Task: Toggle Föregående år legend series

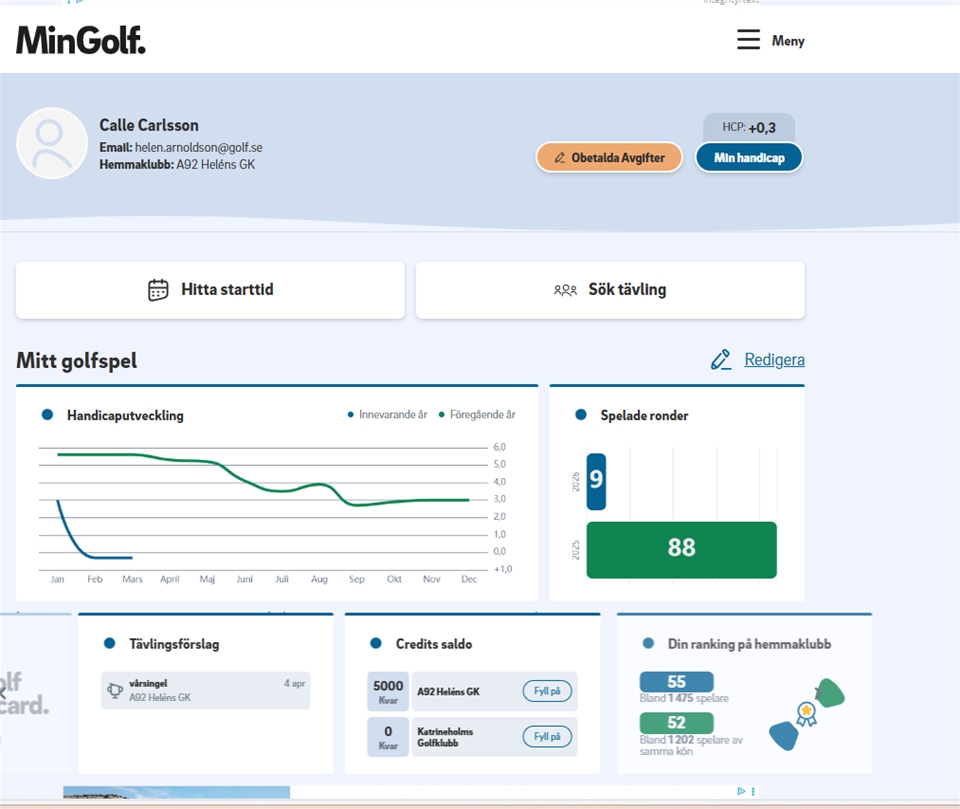Action: click(477, 414)
